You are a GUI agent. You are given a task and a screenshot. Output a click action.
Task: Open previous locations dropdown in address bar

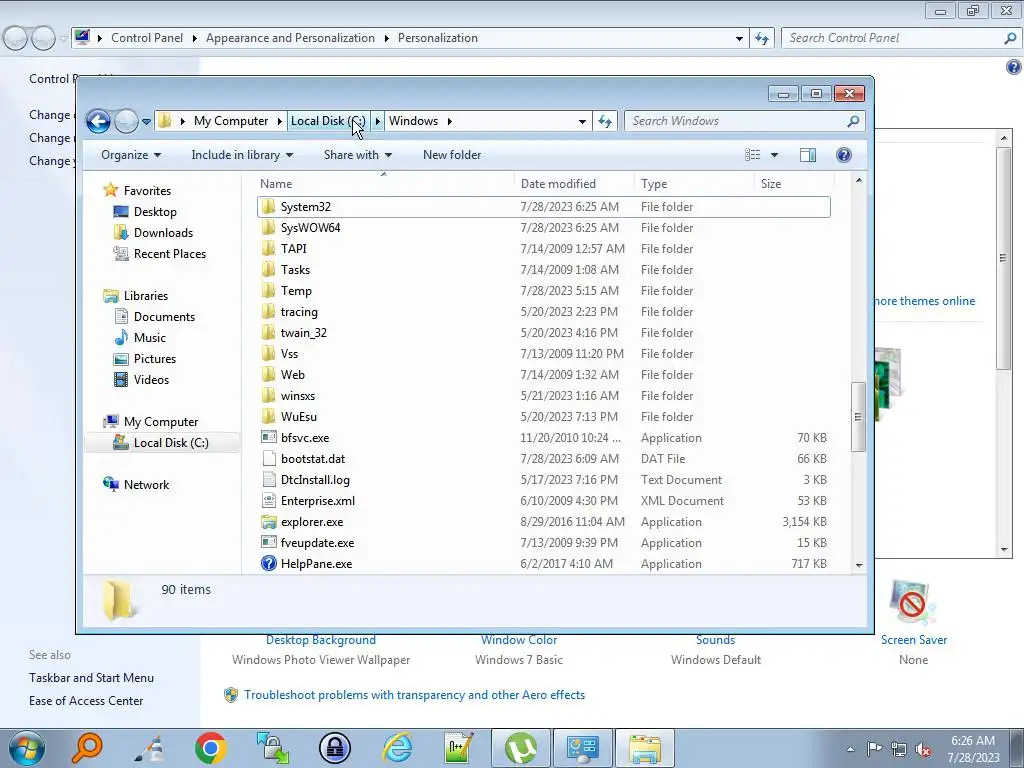click(582, 121)
